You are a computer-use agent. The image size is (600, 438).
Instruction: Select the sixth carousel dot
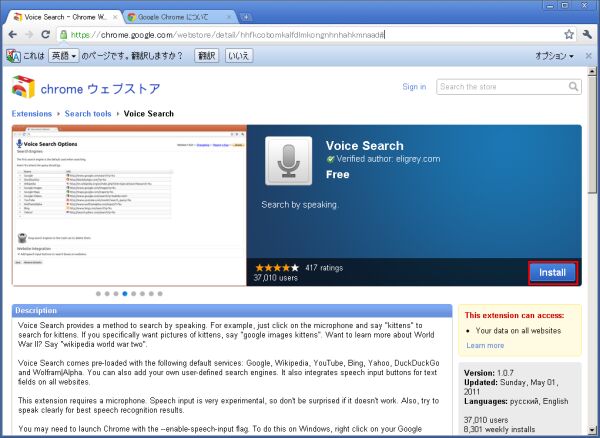[142, 294]
